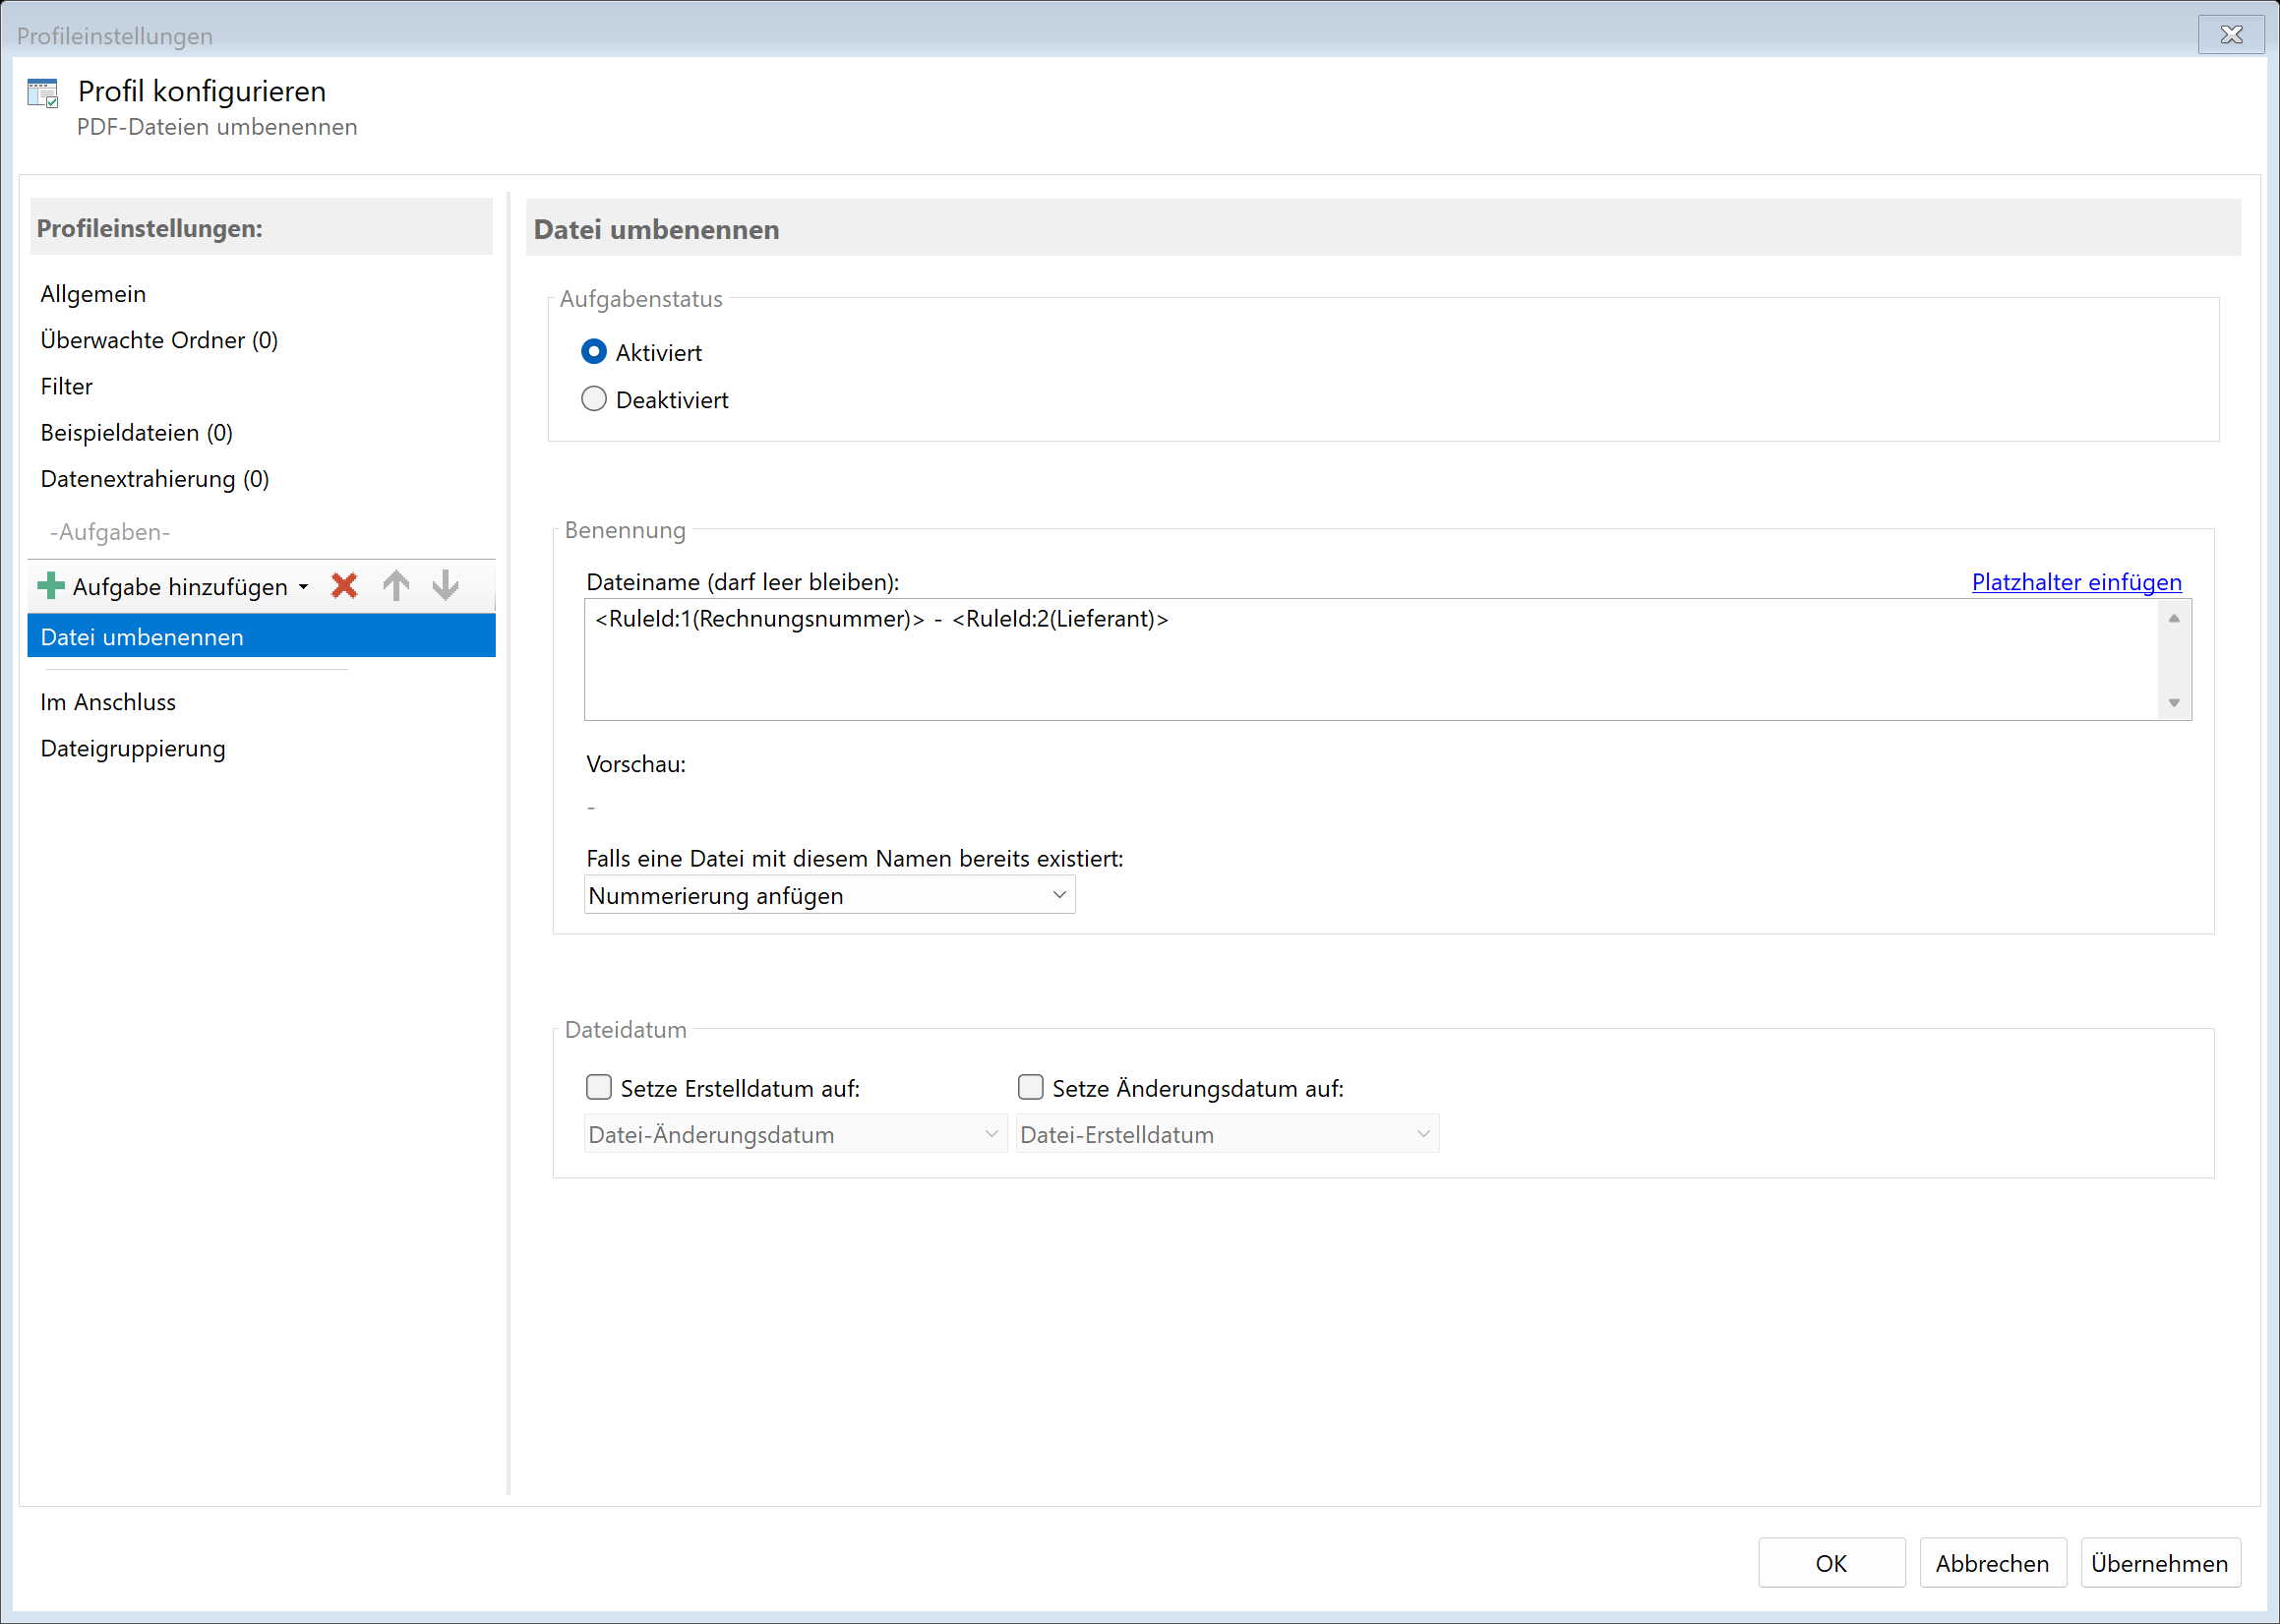Screen dimensions: 2280x1624
Task: Move task down with the arrow icon
Action: (x=446, y=586)
